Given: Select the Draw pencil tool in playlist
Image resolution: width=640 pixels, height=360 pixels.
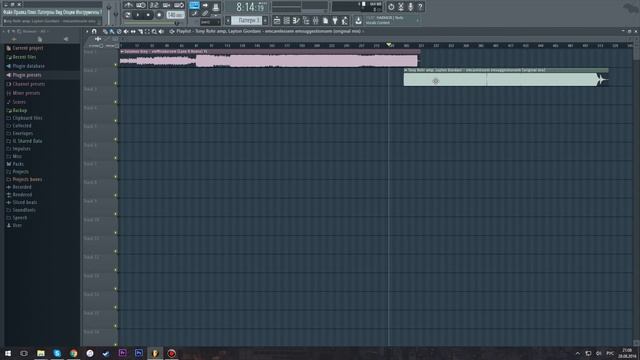Looking at the screenshot, I should [105, 31].
